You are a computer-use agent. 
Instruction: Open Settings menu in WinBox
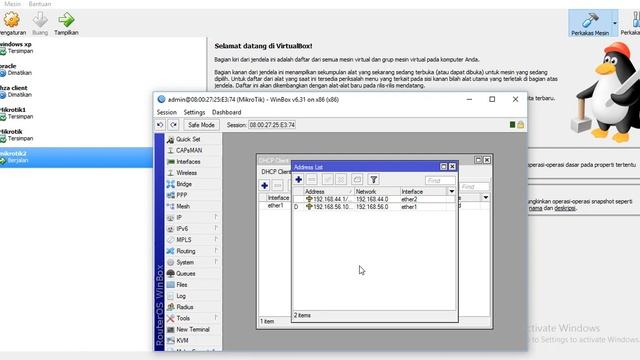pos(194,112)
